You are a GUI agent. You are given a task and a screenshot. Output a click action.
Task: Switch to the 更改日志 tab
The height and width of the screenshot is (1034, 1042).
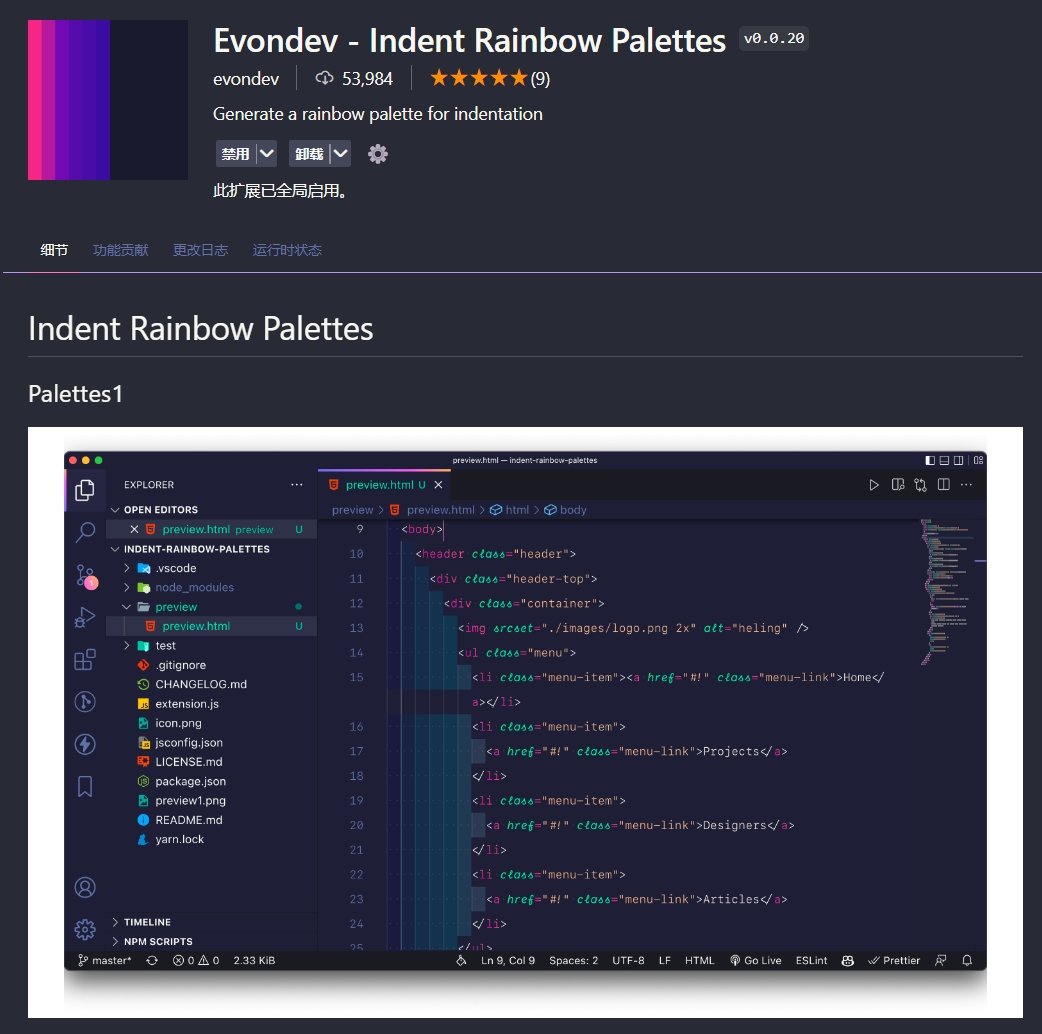click(200, 250)
